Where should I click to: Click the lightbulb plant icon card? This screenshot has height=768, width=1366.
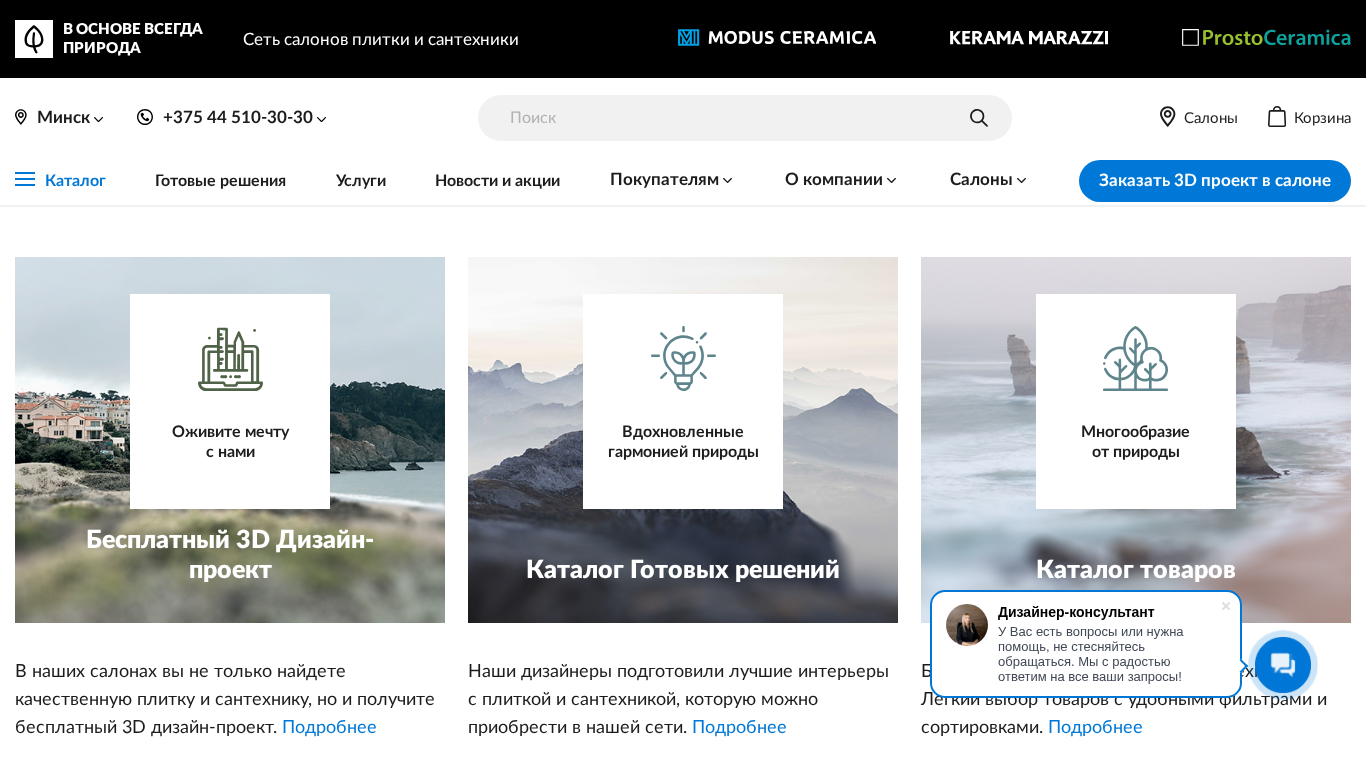pyautogui.click(x=683, y=401)
